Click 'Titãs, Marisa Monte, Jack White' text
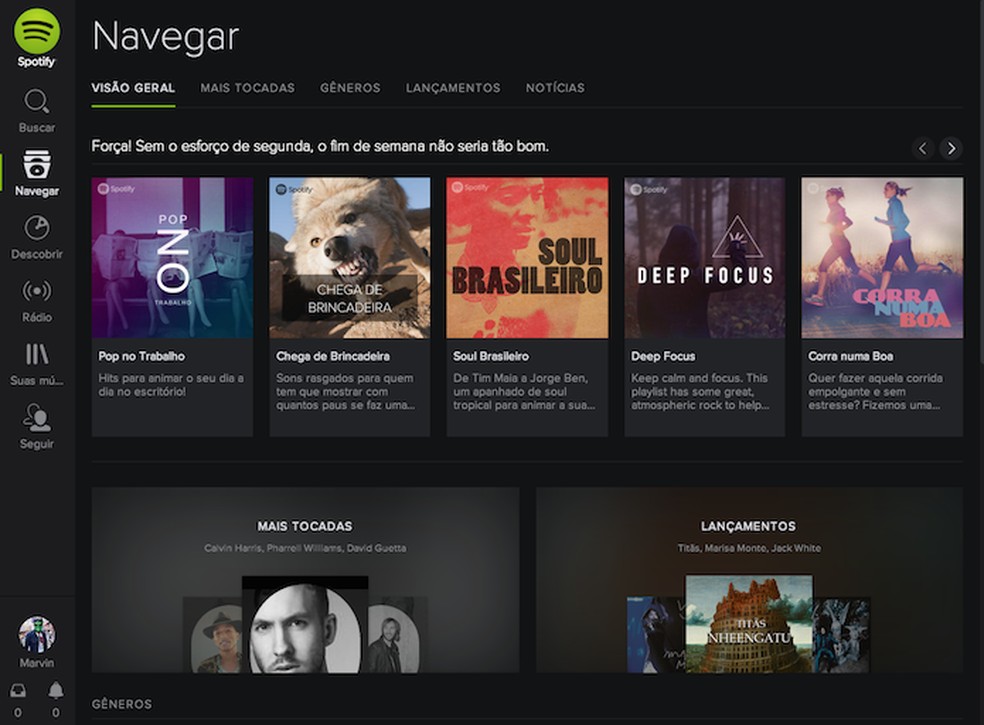The image size is (984, 725). 749,548
